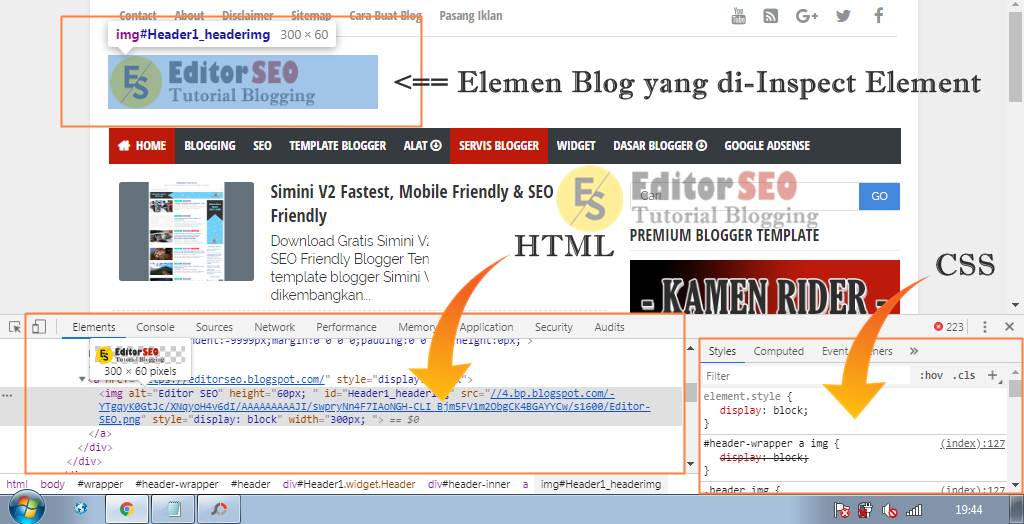Open the YouTube social icon
The image size is (1024, 524).
coord(739,16)
